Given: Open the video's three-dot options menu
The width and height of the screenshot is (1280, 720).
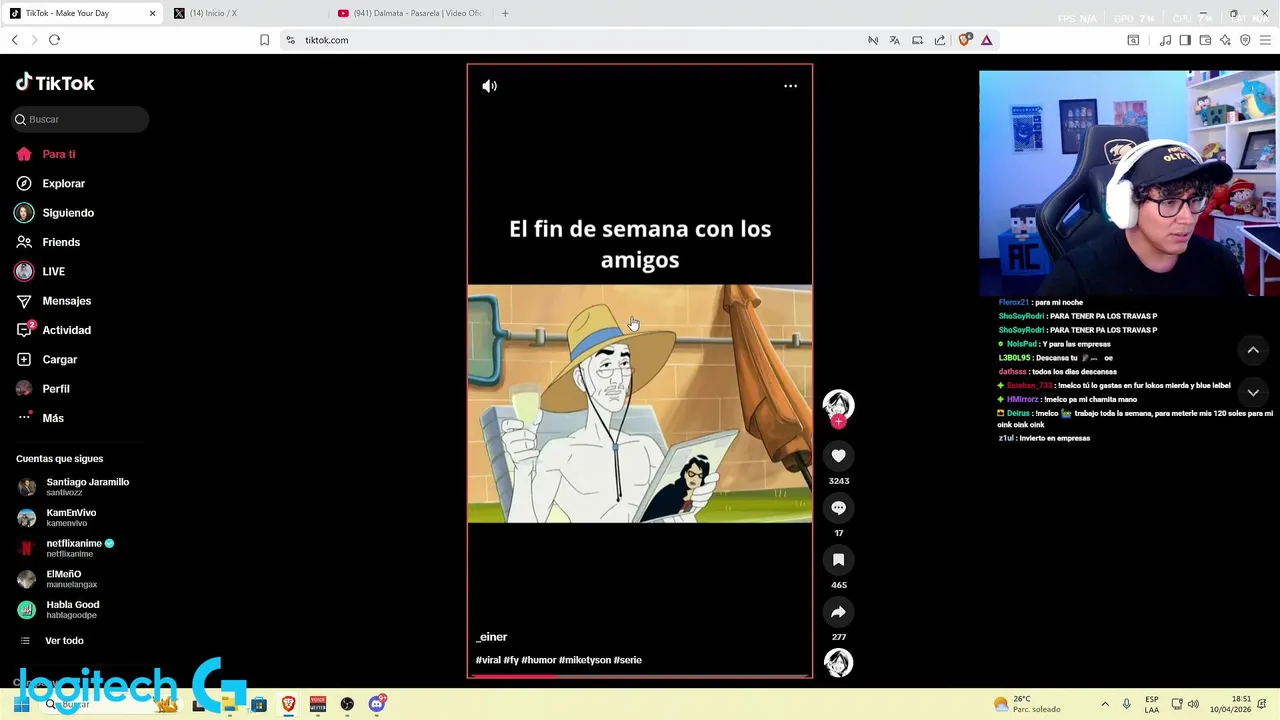Looking at the screenshot, I should coord(790,86).
